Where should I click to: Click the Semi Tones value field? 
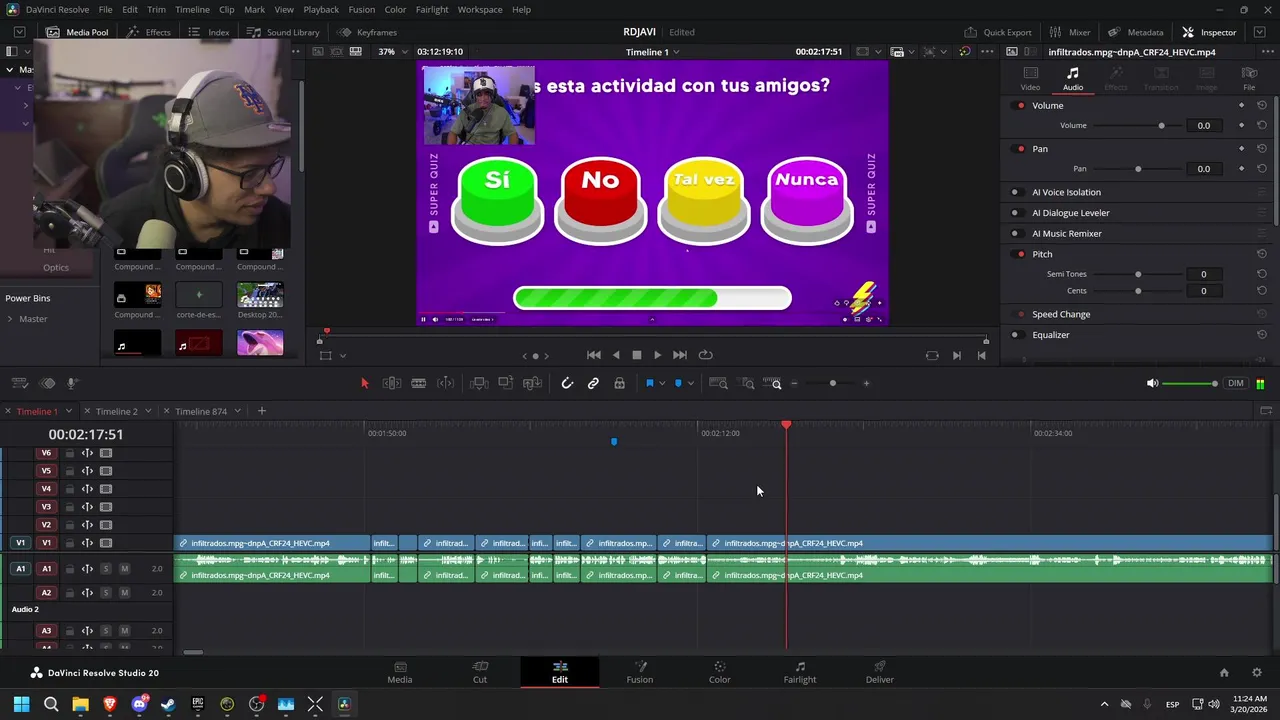(x=1203, y=274)
